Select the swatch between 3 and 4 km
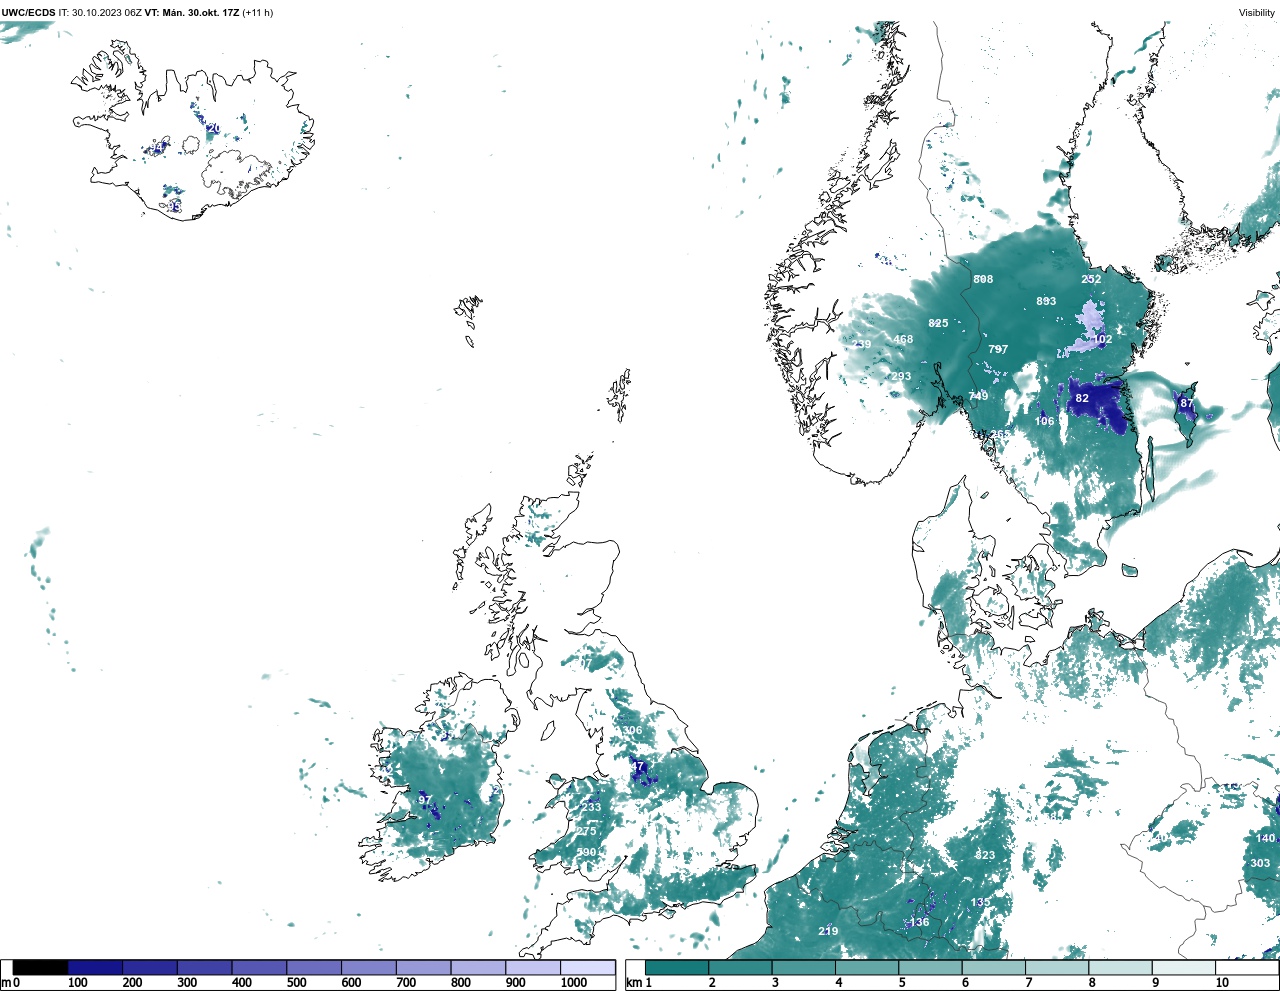The width and height of the screenshot is (1280, 991). (804, 968)
